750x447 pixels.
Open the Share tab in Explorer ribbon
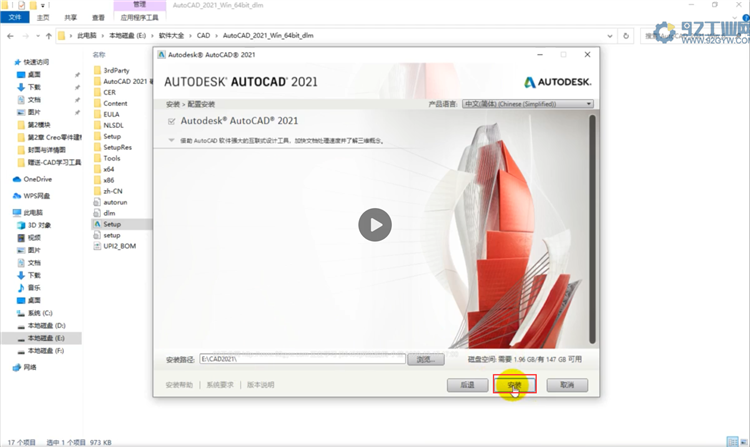point(71,17)
